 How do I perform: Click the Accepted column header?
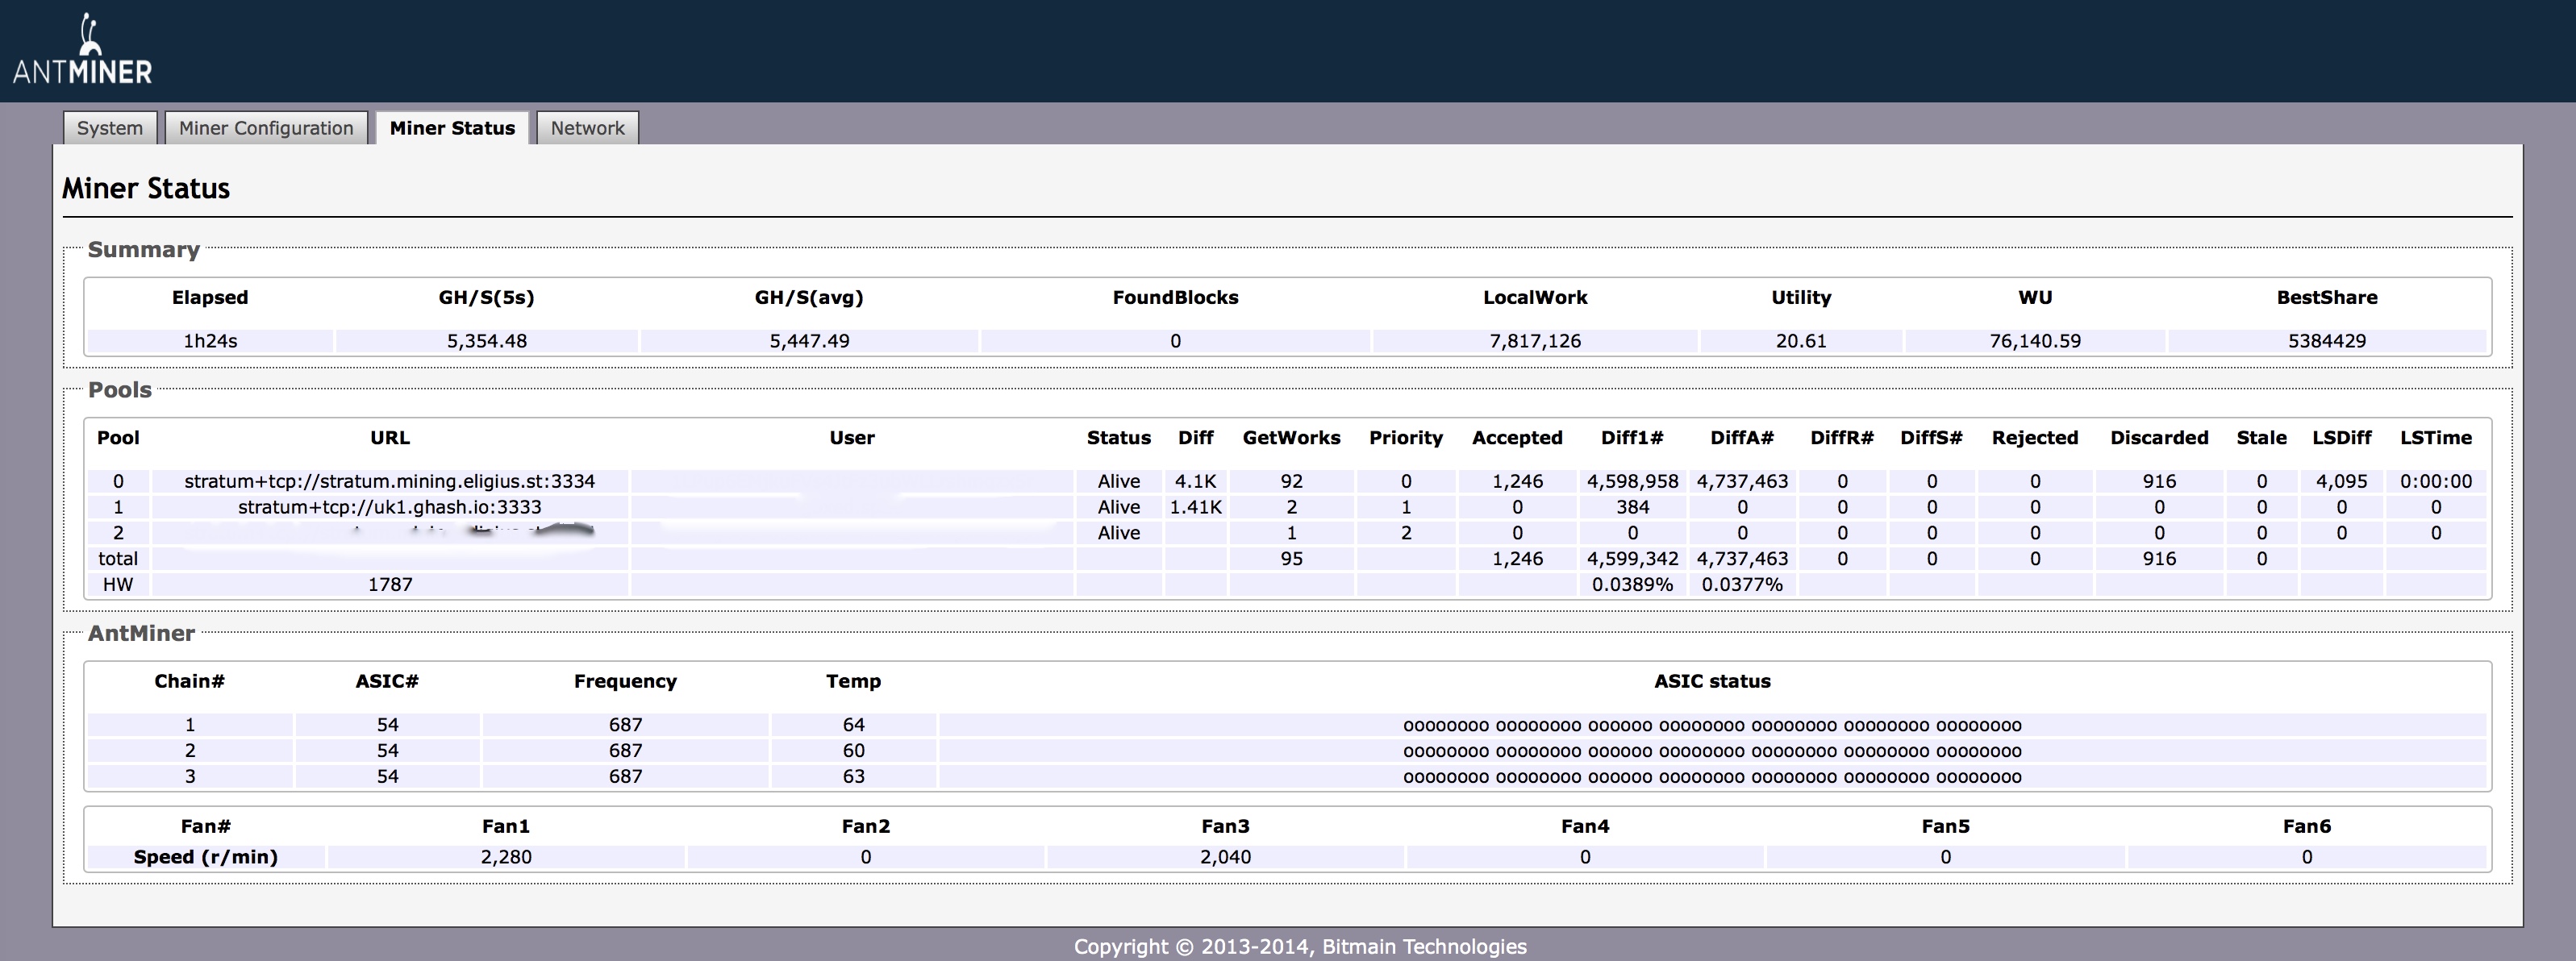click(1517, 438)
